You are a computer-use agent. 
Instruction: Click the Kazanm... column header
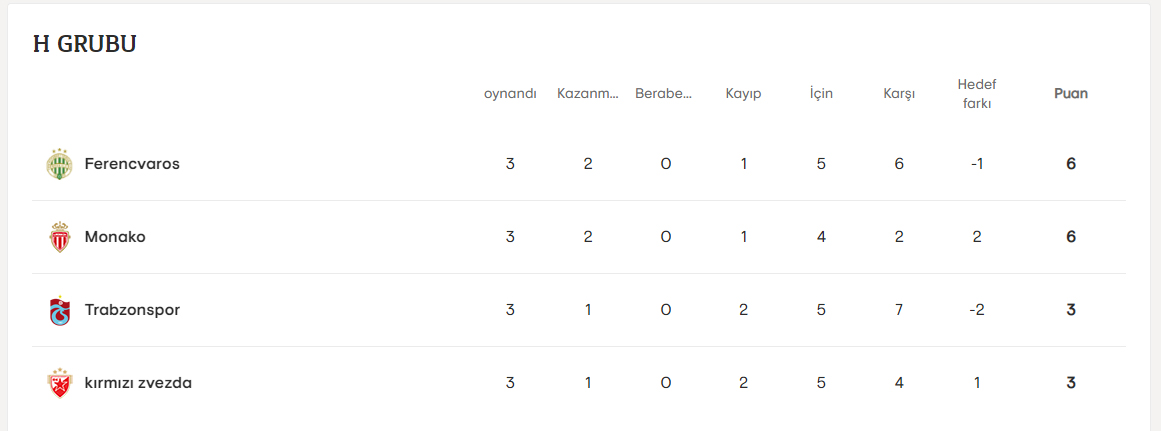pos(588,94)
